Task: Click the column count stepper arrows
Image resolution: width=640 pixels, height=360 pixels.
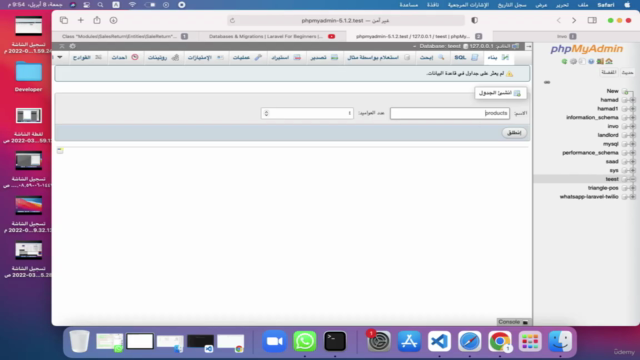Action: tap(267, 113)
